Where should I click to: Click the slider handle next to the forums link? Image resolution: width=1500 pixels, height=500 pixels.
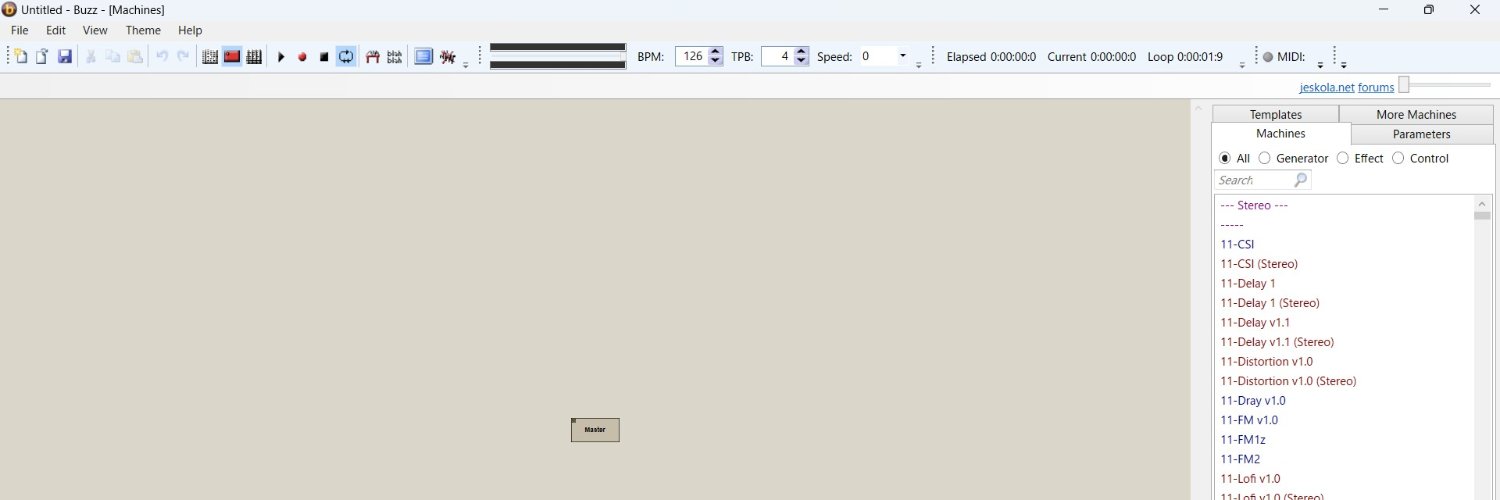click(1404, 85)
